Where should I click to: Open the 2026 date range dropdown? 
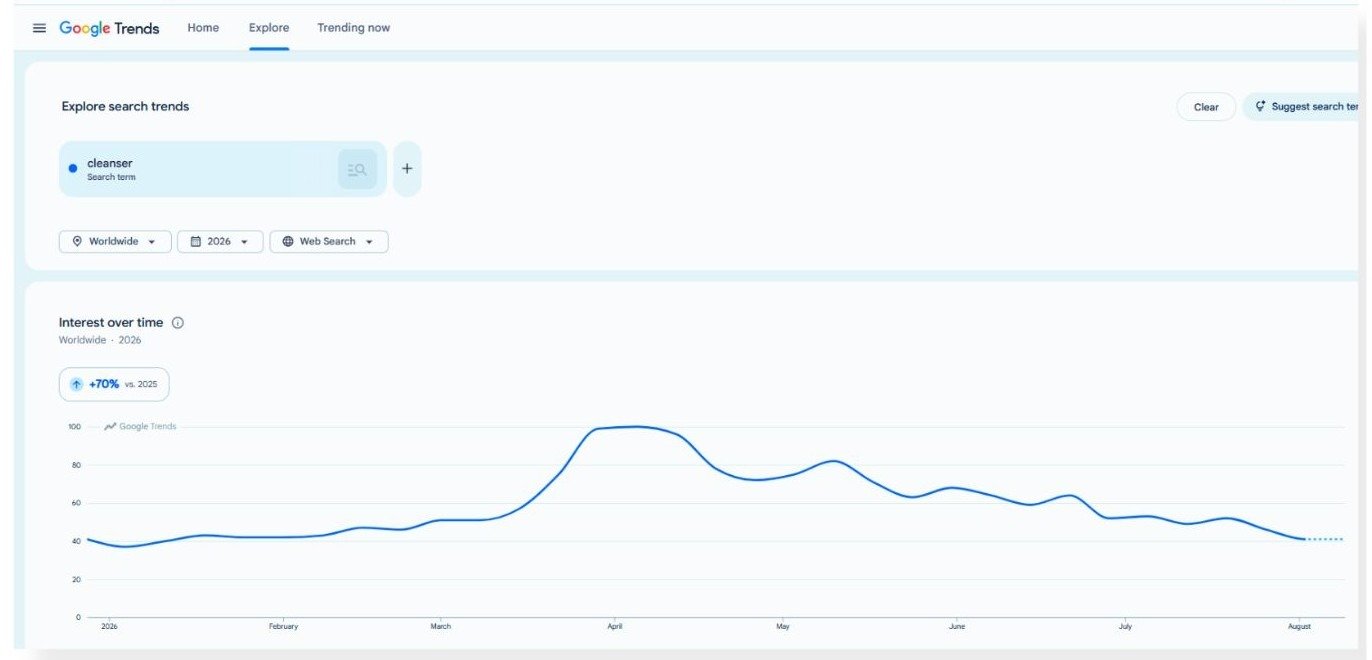click(x=220, y=242)
